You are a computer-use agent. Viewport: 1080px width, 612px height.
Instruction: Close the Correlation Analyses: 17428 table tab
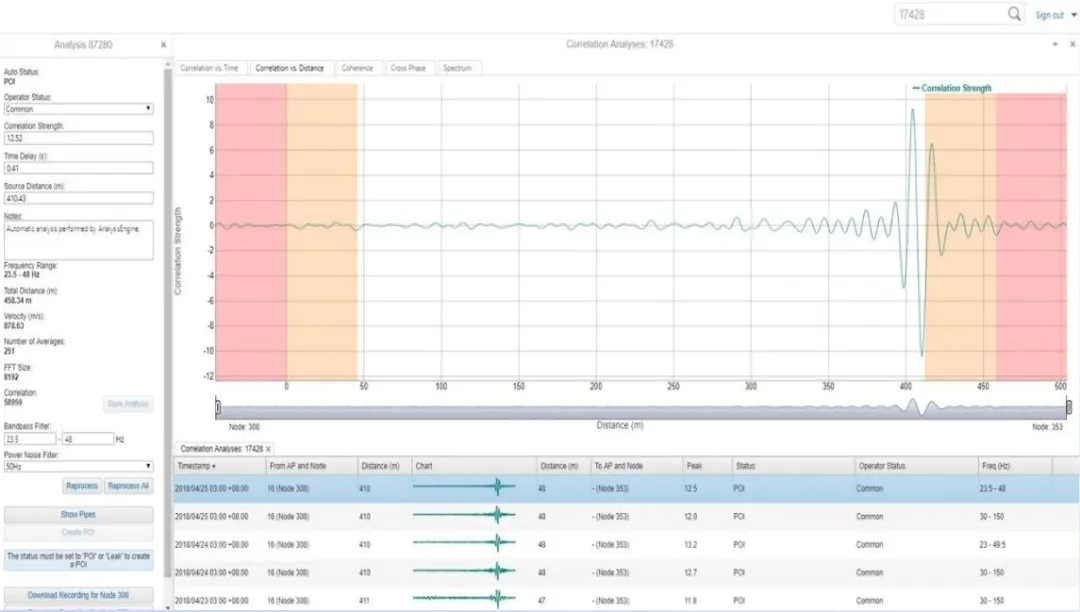click(x=269, y=449)
